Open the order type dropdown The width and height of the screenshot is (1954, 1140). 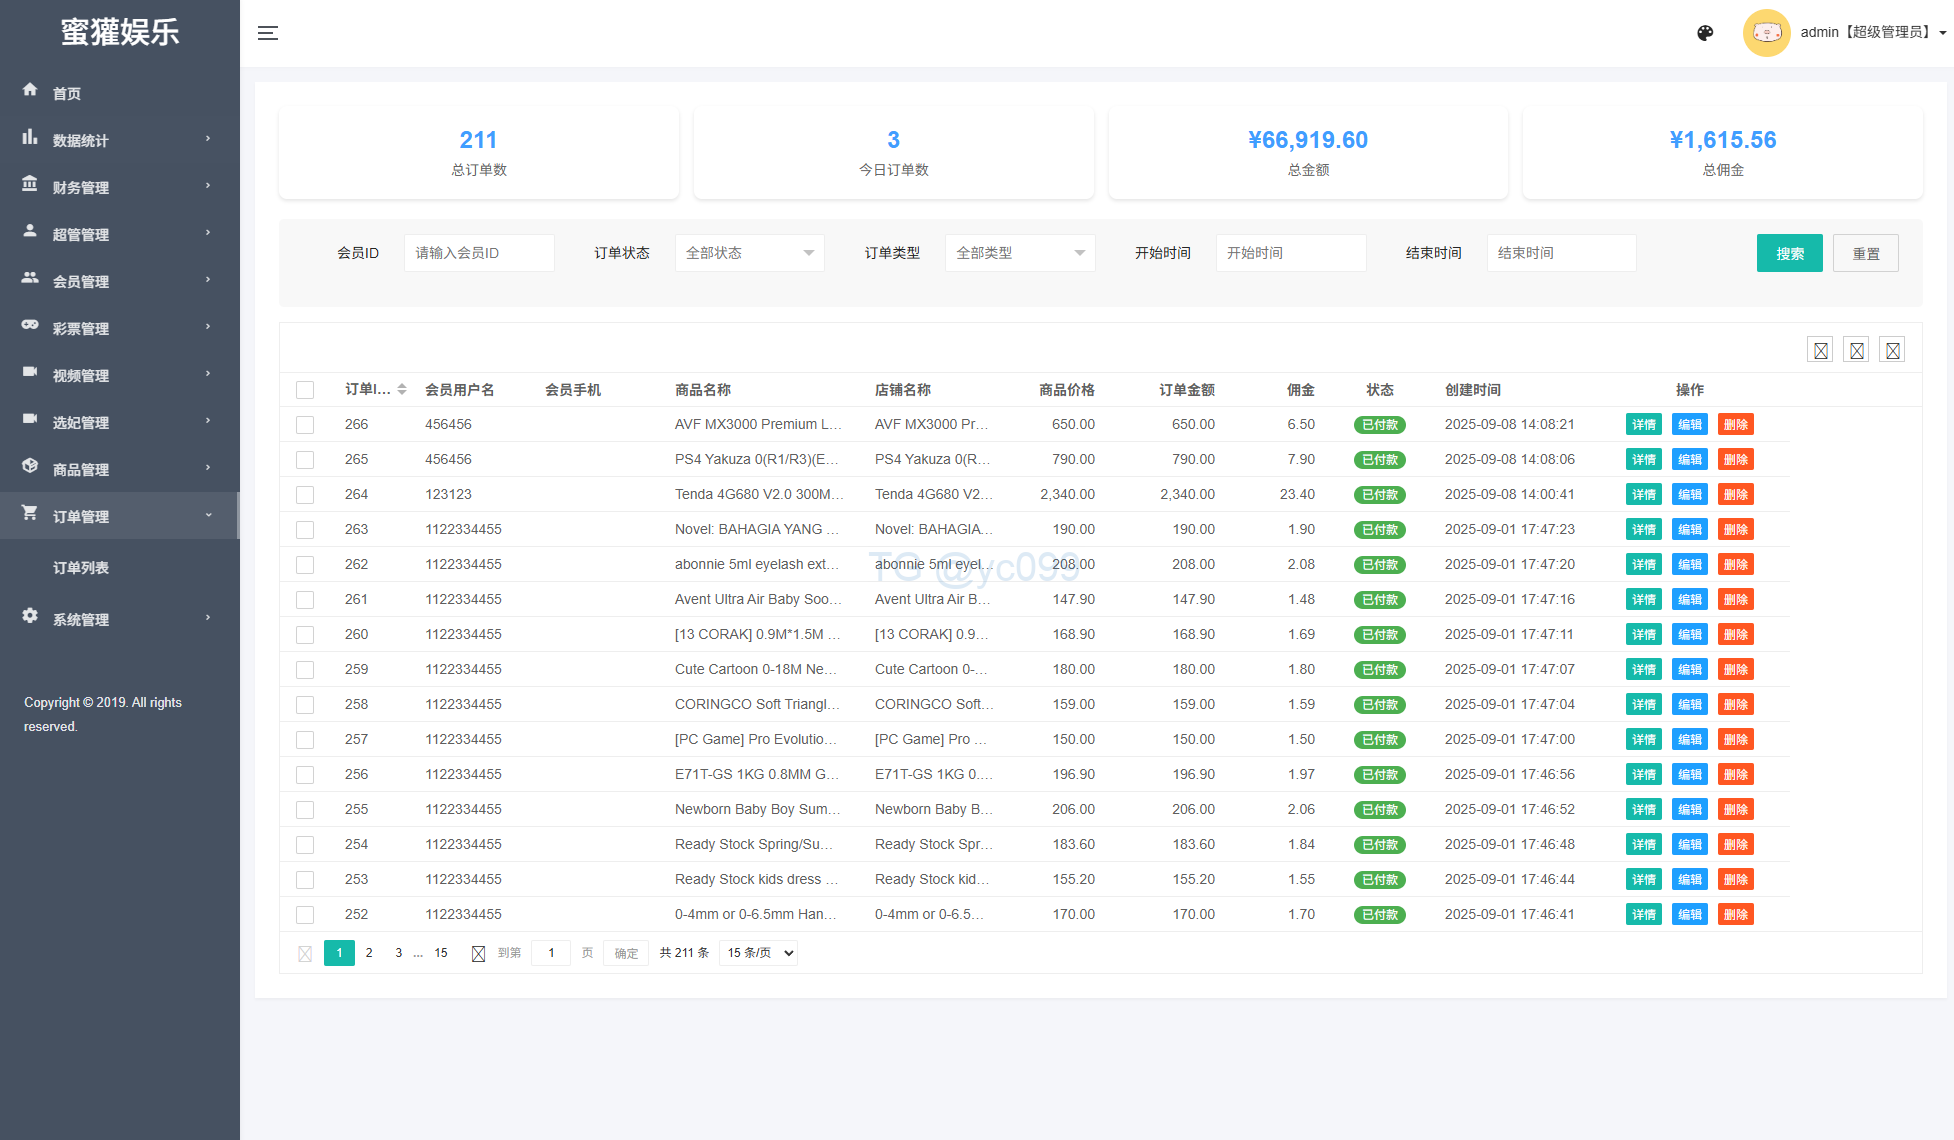tap(1019, 253)
